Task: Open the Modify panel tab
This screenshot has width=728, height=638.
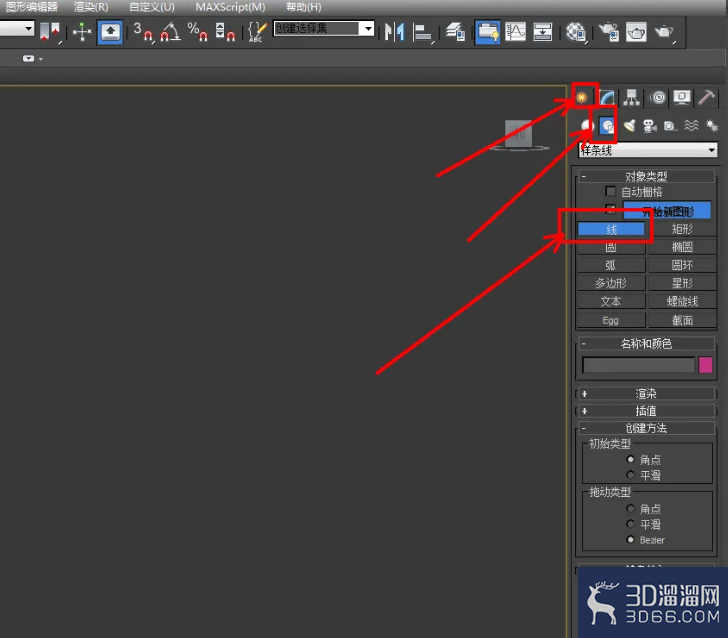Action: 607,98
